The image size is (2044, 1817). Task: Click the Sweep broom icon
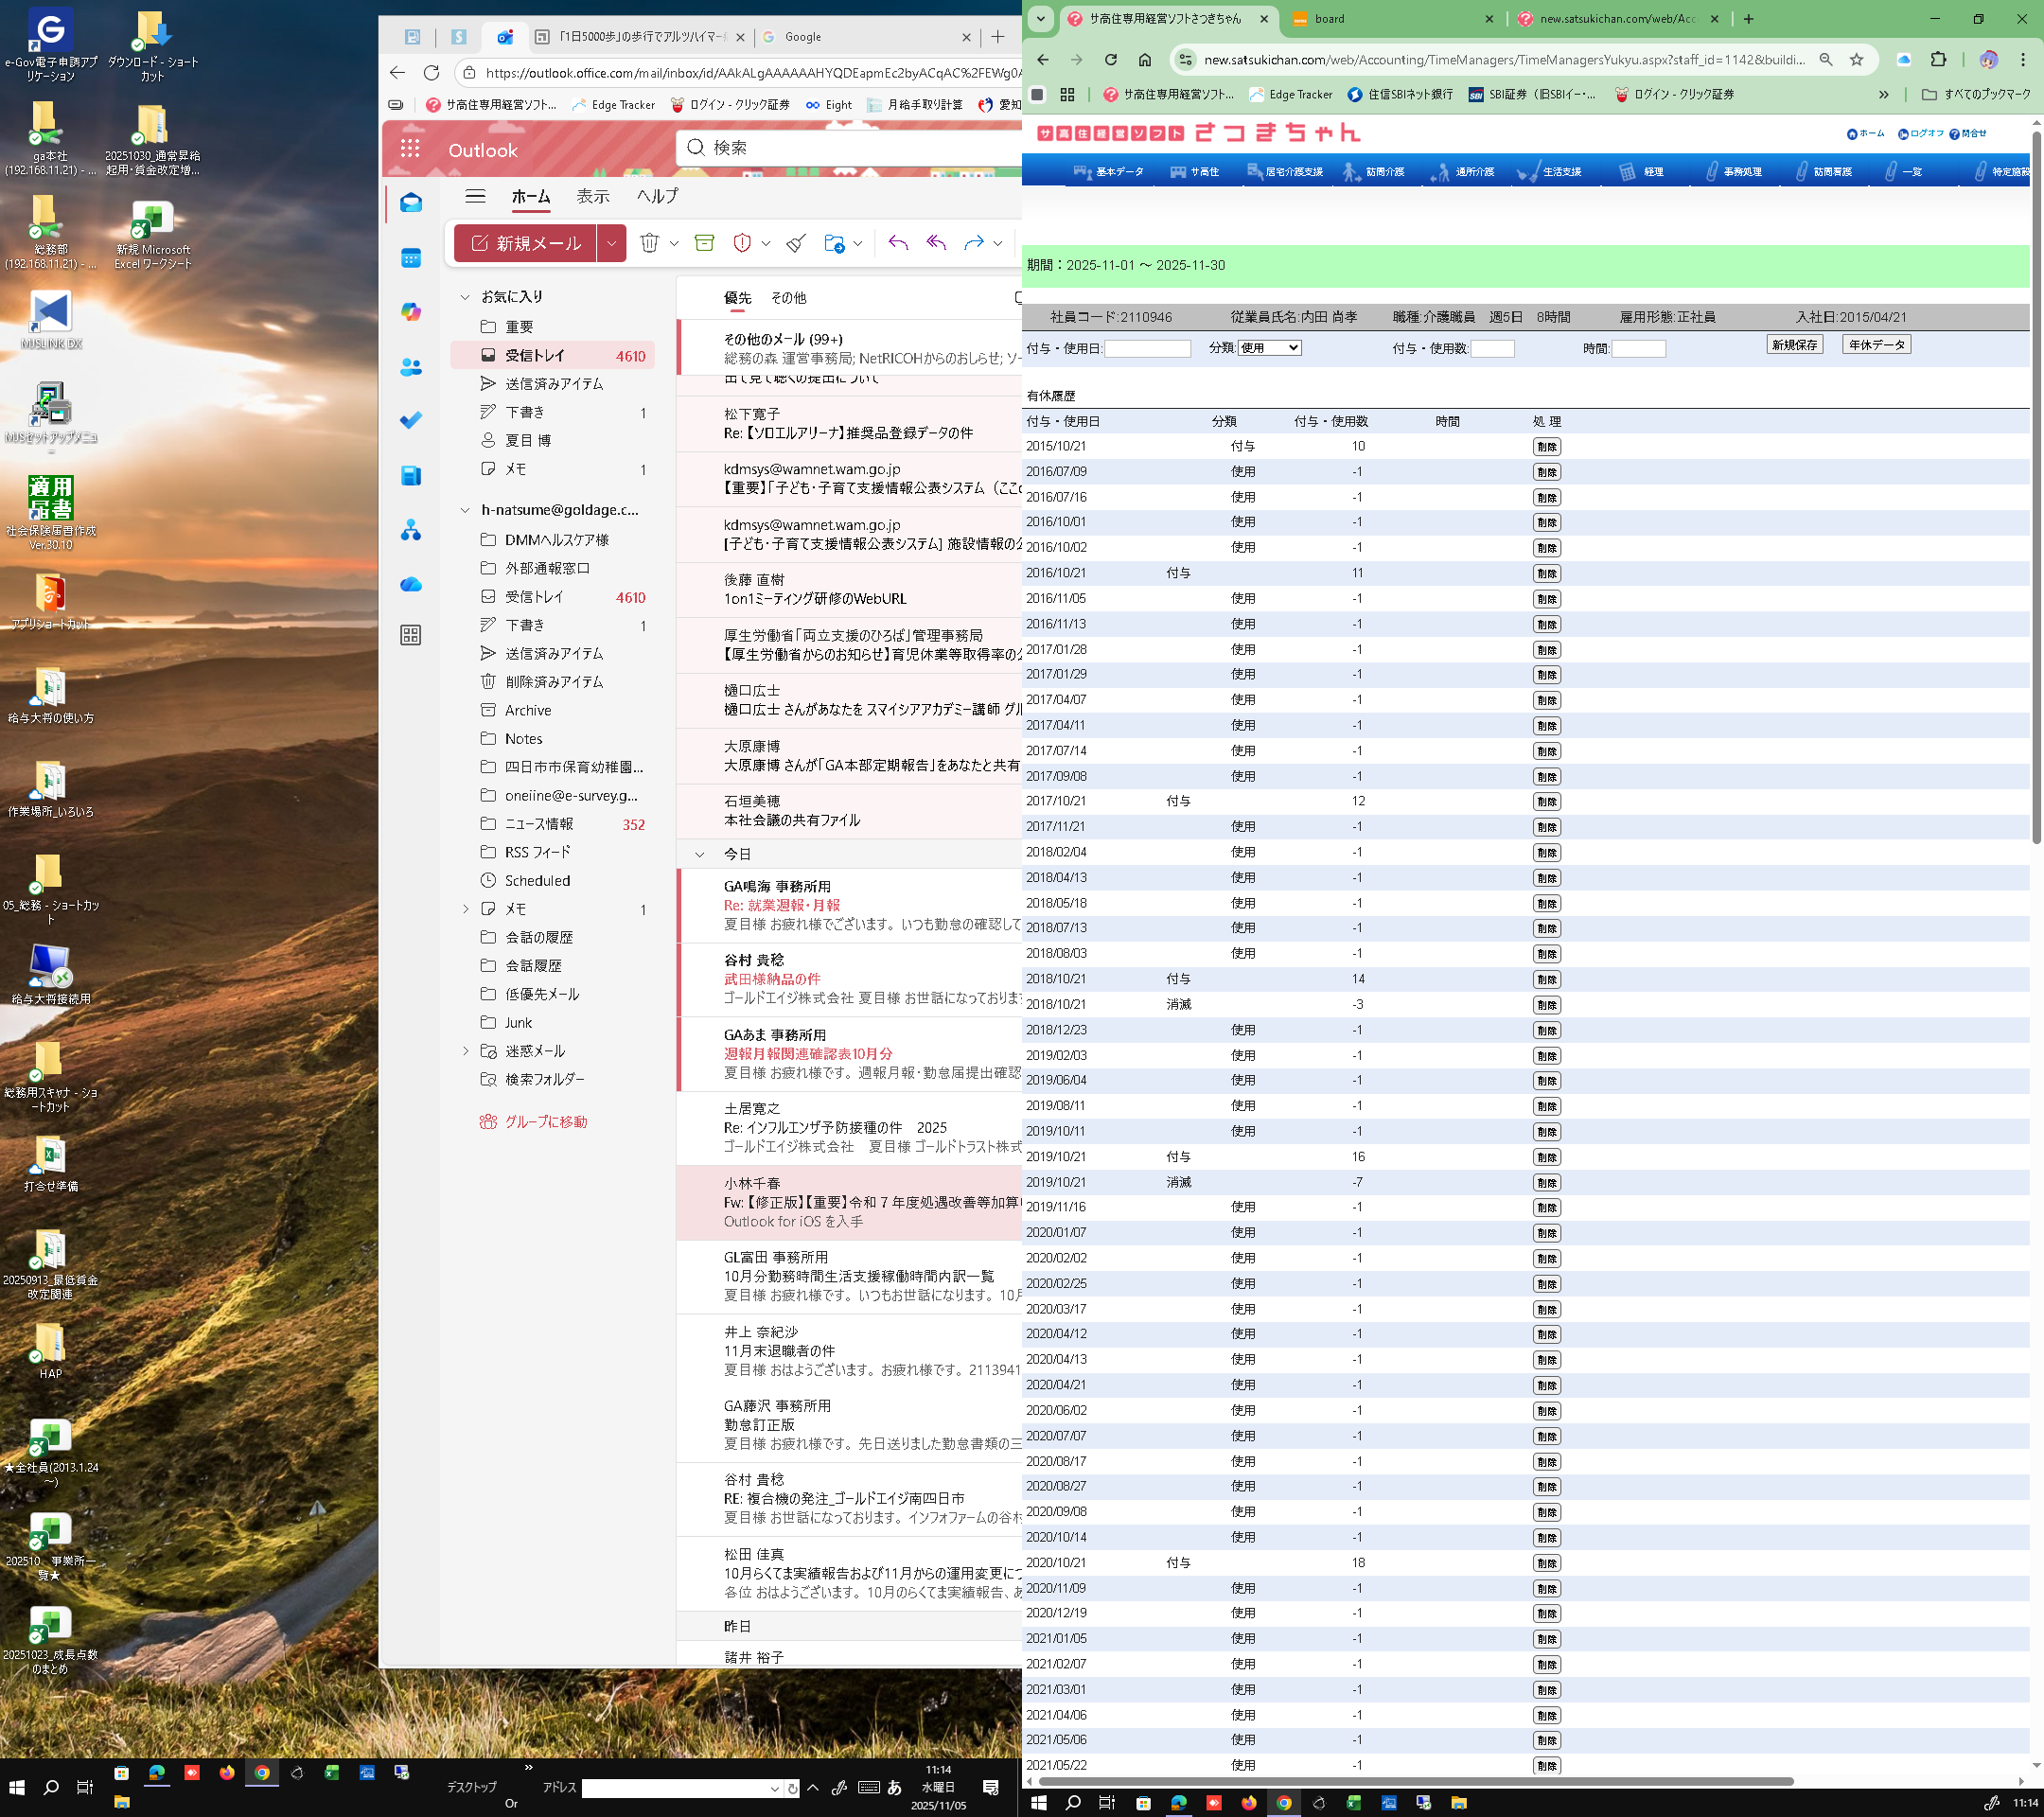tap(795, 243)
